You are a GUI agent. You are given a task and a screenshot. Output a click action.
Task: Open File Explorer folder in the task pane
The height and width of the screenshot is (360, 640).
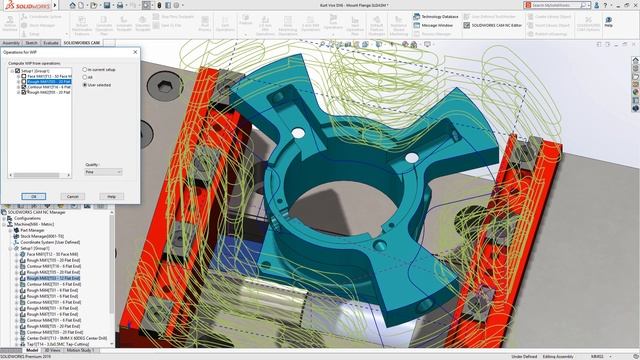(x=636, y=76)
